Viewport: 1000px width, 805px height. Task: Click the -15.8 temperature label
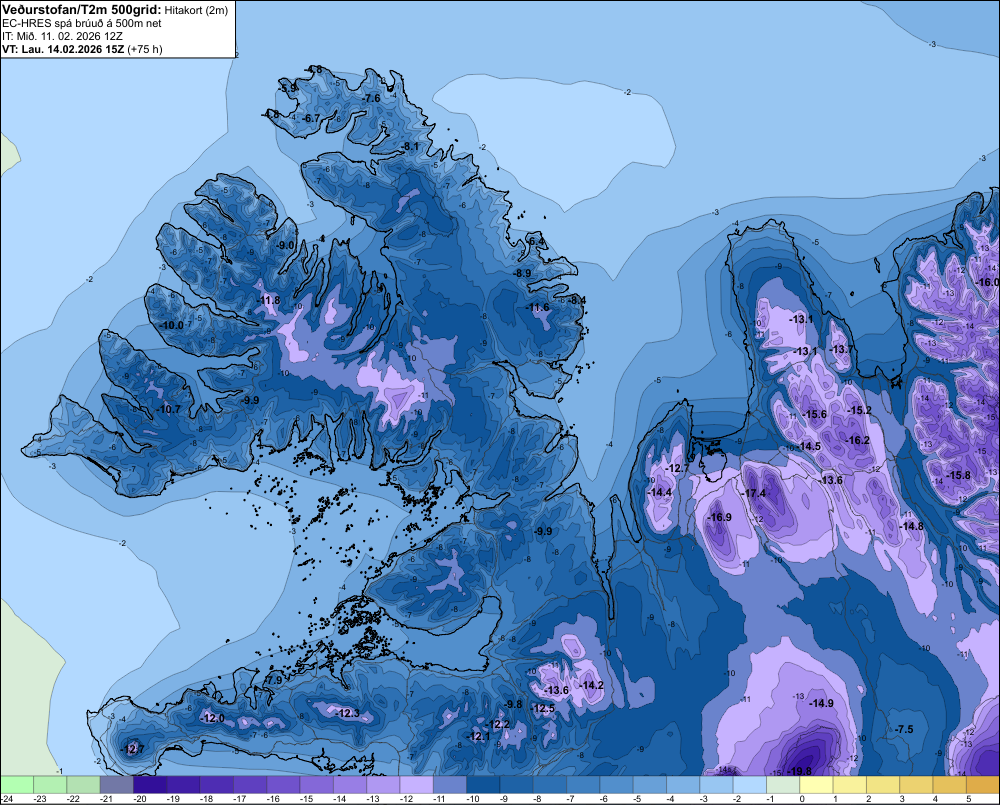[959, 475]
